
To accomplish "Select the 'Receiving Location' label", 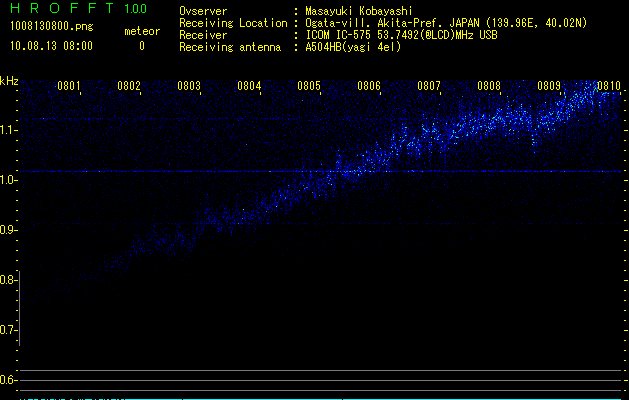I will pos(233,23).
